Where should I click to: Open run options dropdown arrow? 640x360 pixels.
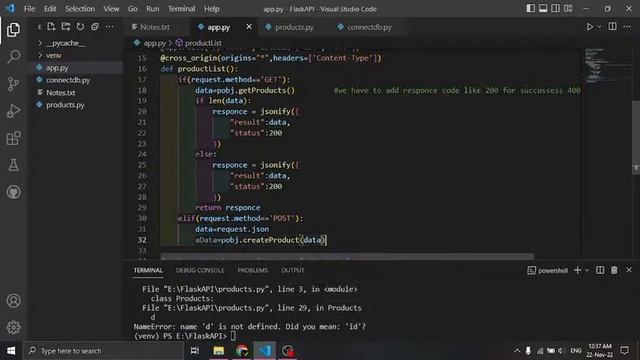point(599,27)
